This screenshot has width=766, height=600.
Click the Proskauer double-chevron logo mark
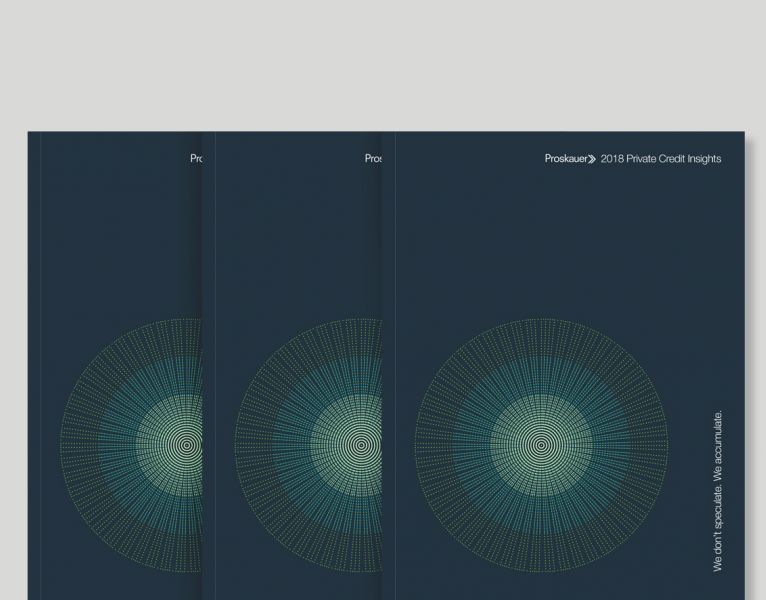click(591, 159)
